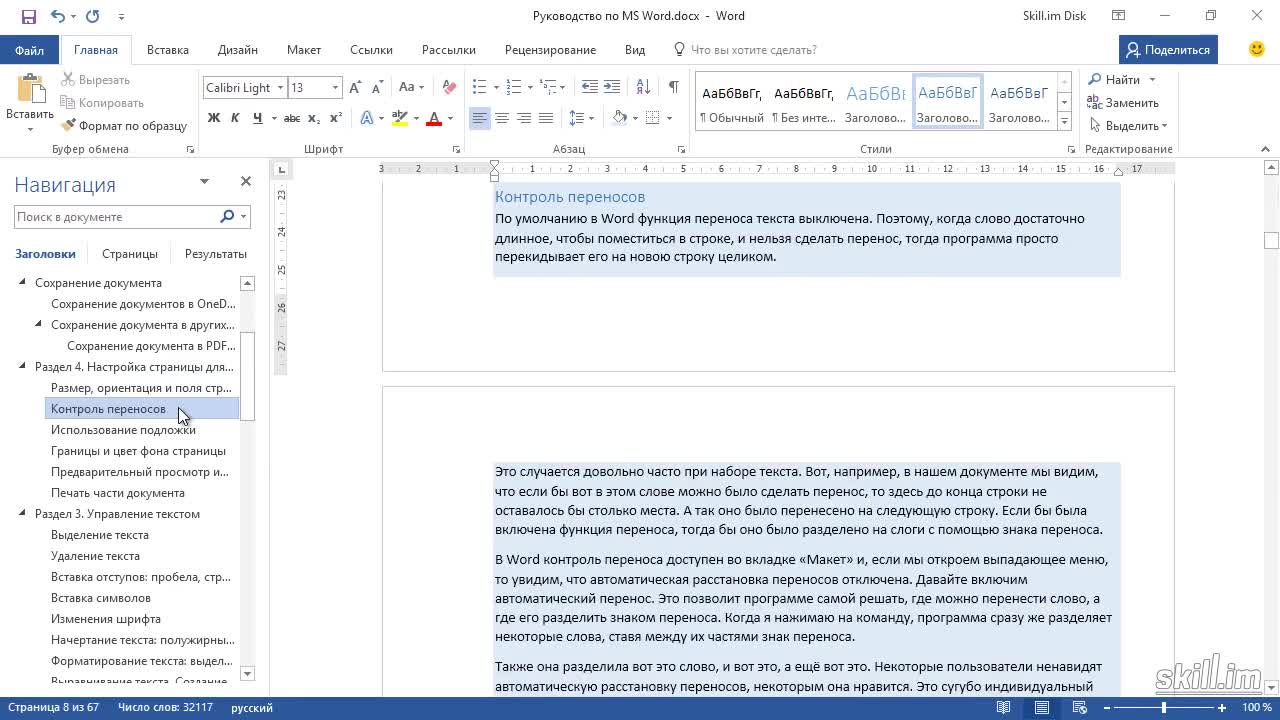
Task: Collapse Сохранение документа heading
Action: pyautogui.click(x=23, y=283)
